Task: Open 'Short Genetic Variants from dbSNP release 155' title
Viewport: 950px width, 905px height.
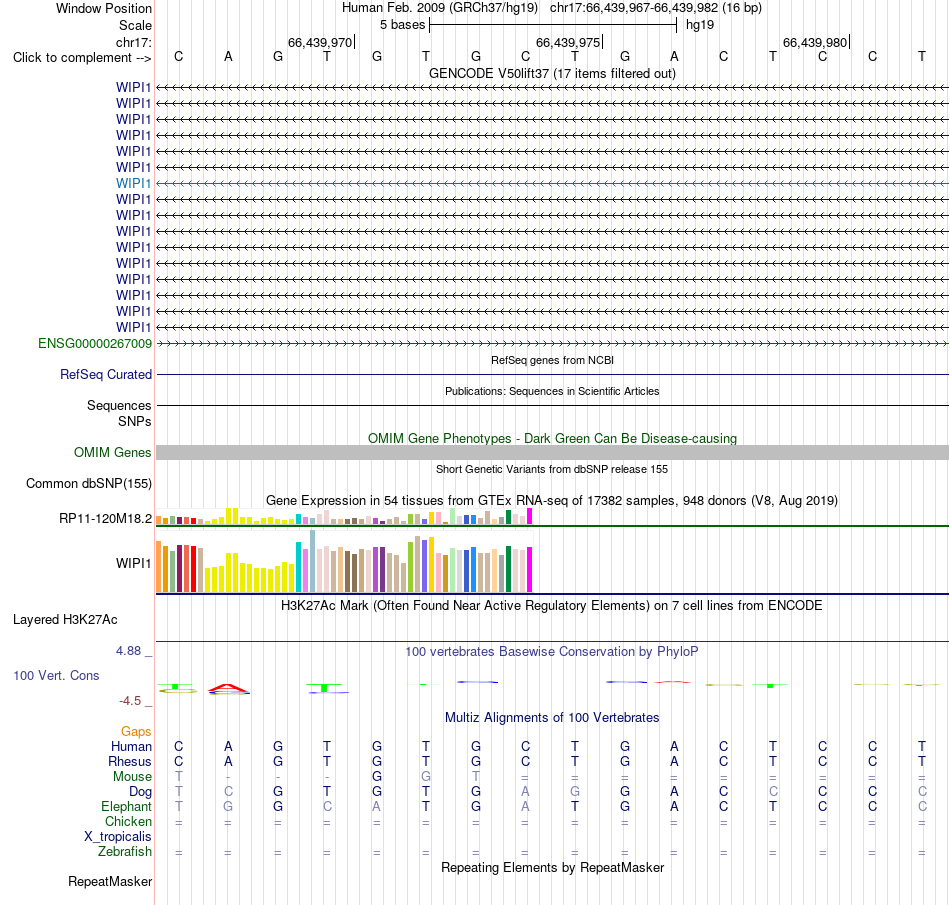Action: [552, 469]
